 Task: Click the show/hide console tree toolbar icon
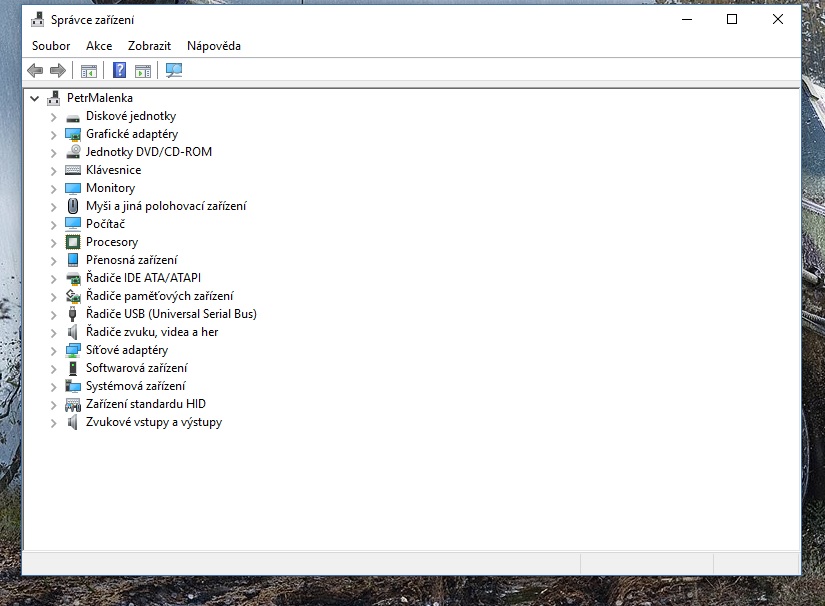point(89,70)
